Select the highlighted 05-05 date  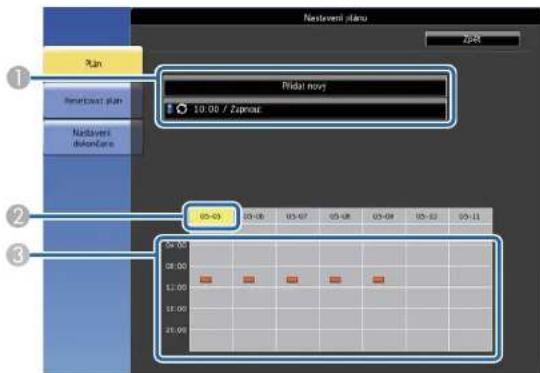click(x=210, y=216)
